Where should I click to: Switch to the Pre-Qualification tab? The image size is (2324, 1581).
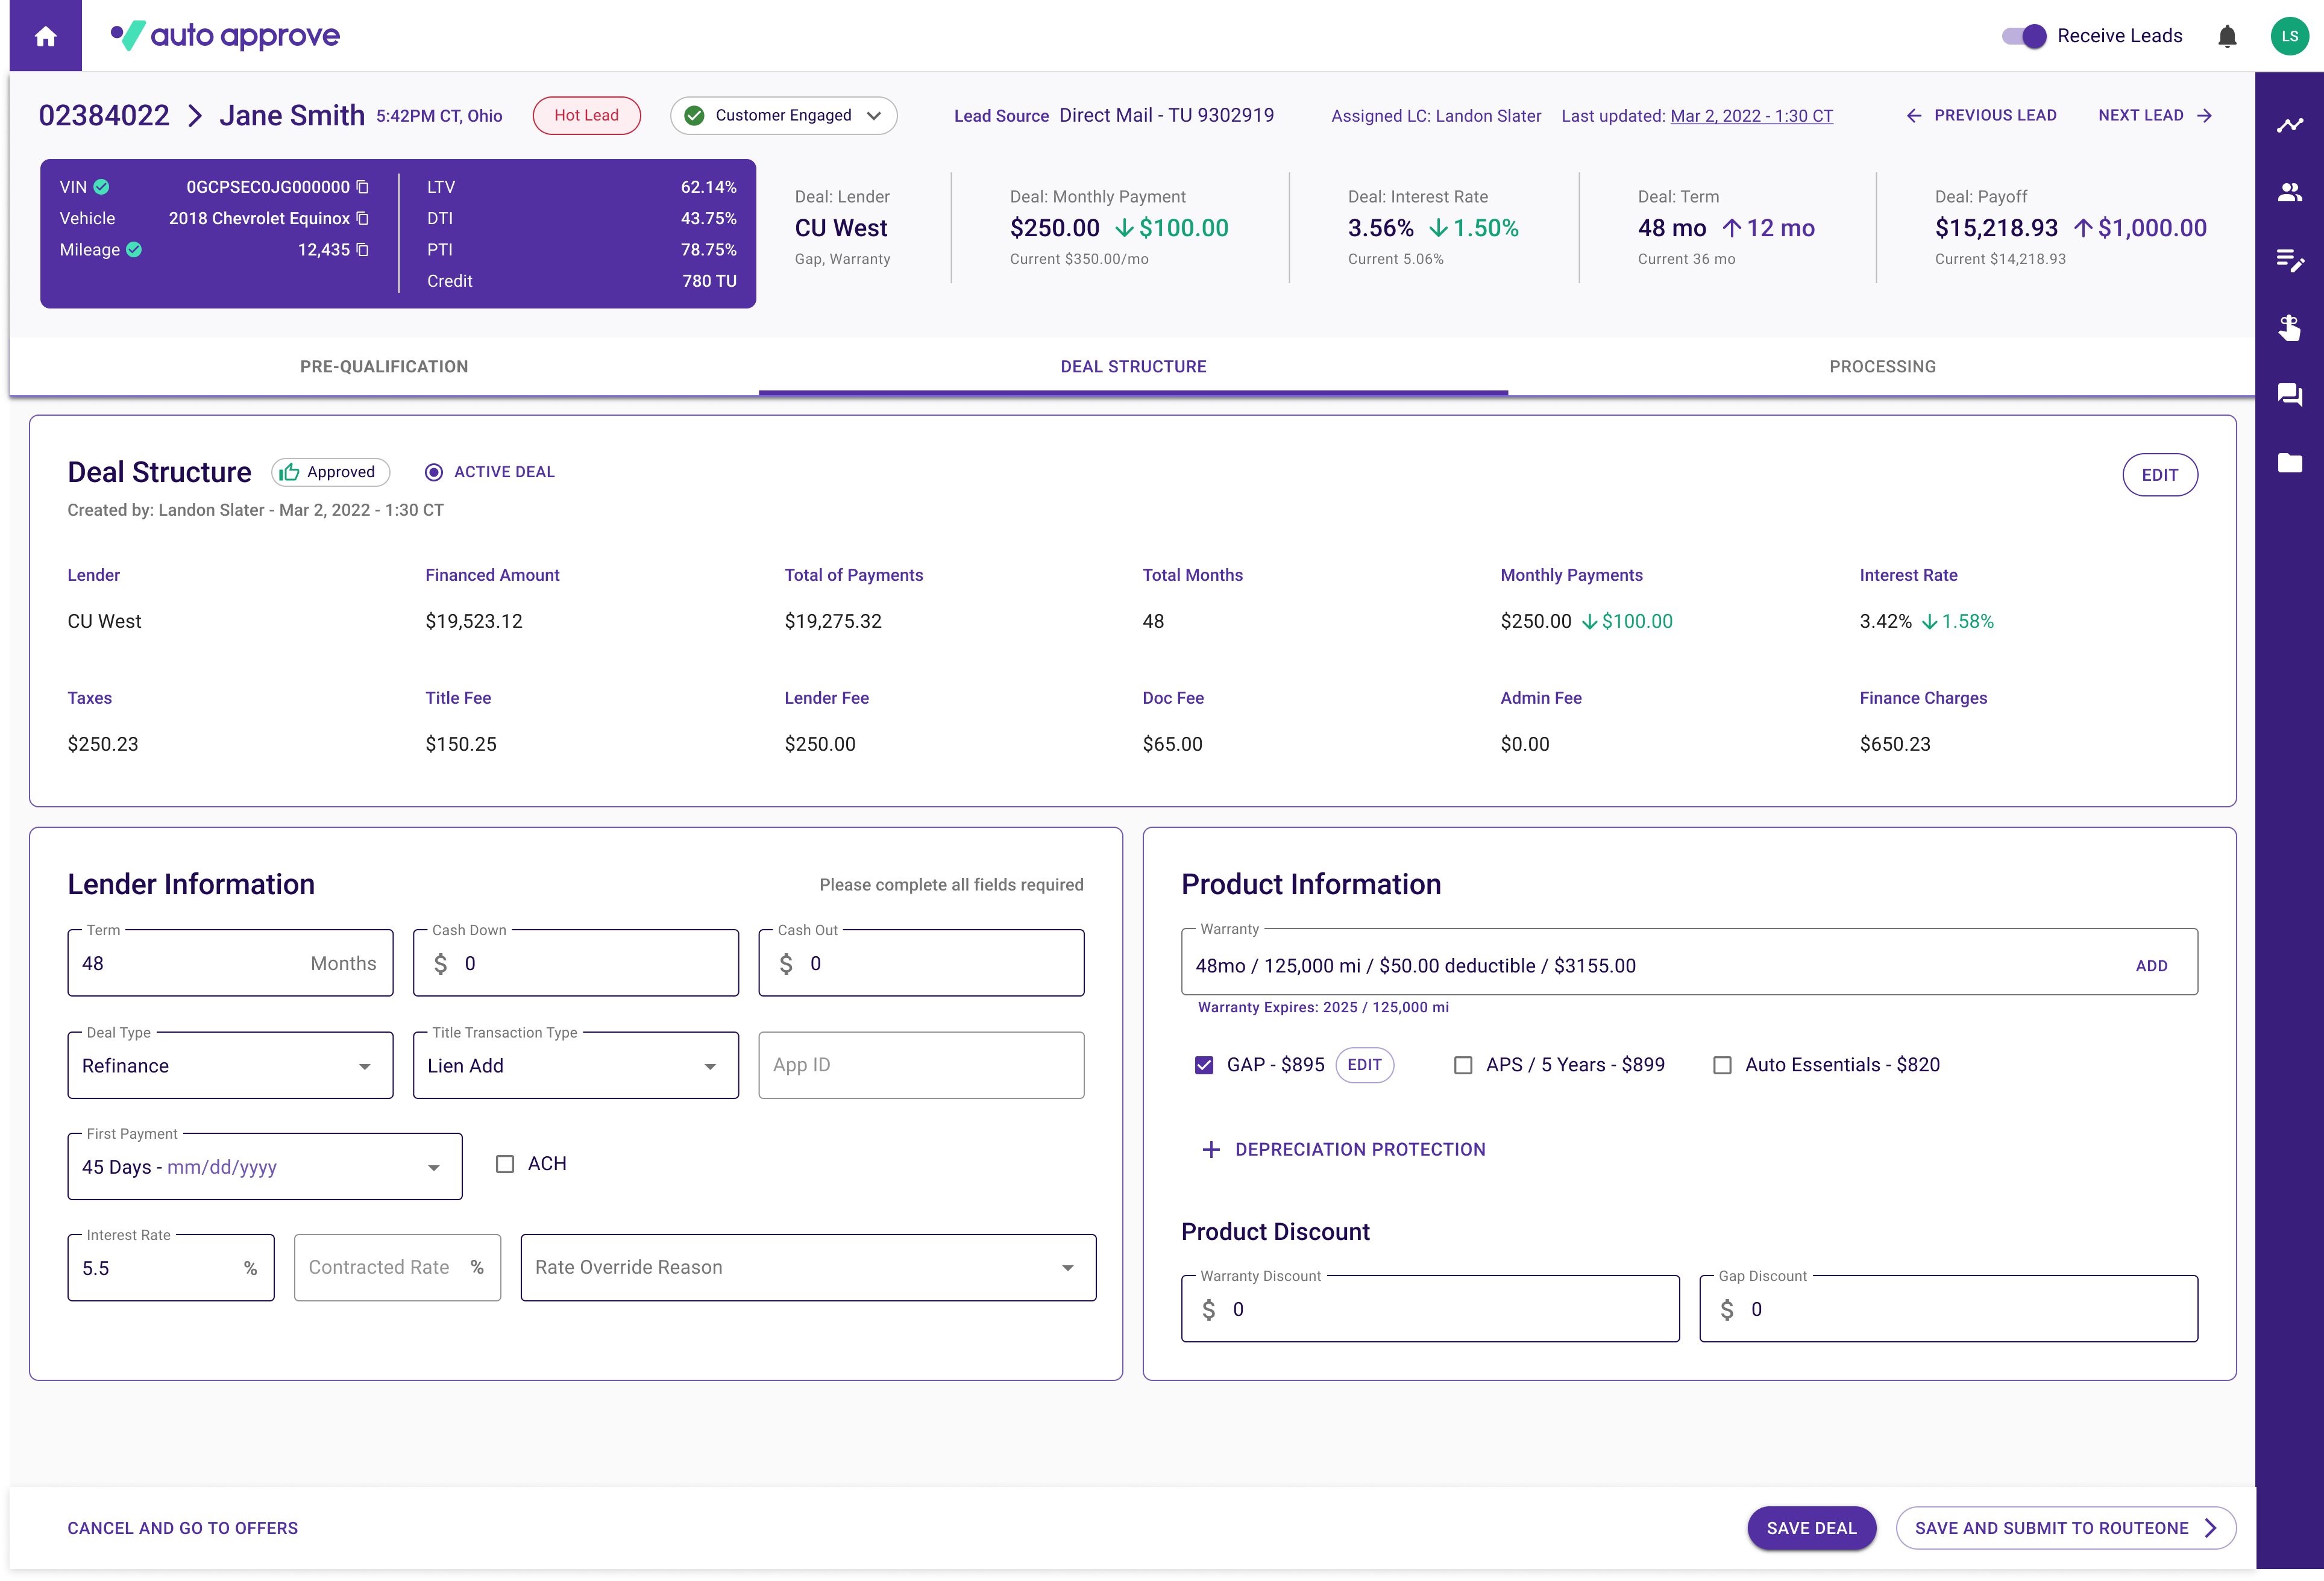tap(384, 367)
